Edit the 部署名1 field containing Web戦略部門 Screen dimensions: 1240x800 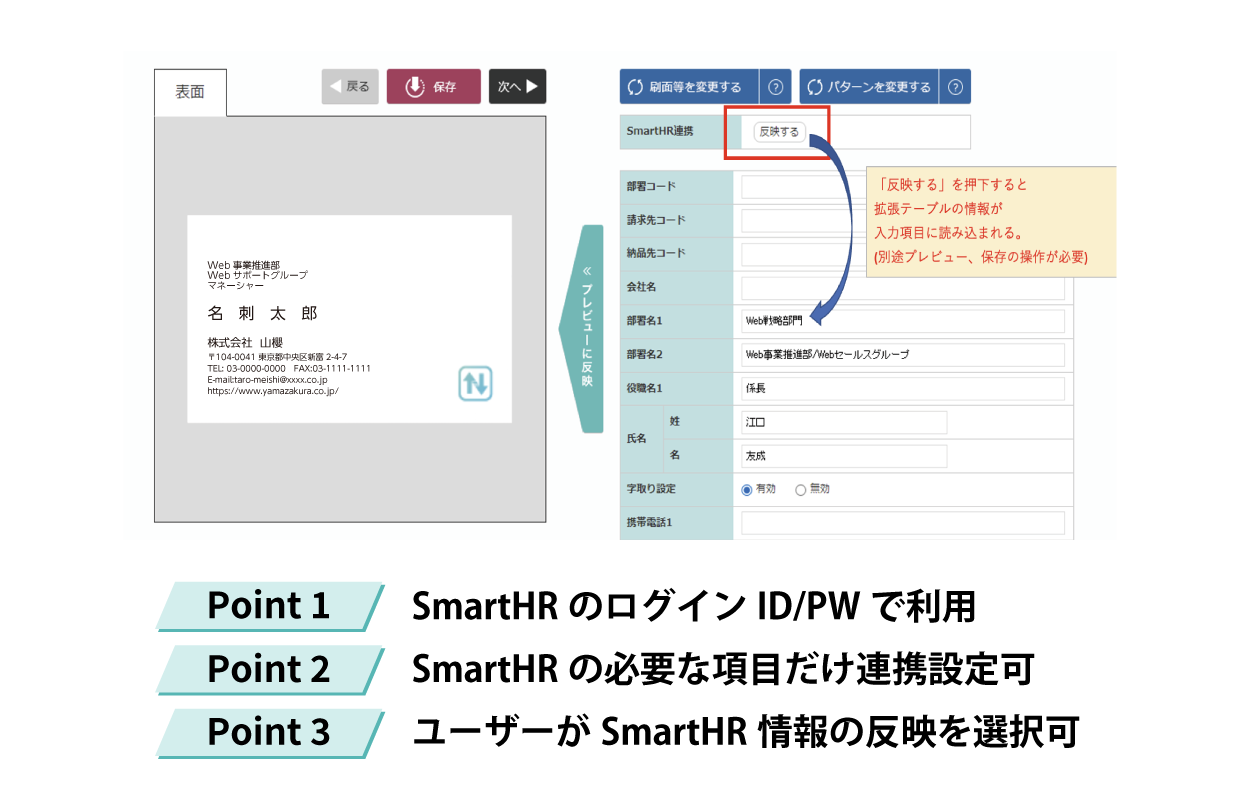903,321
